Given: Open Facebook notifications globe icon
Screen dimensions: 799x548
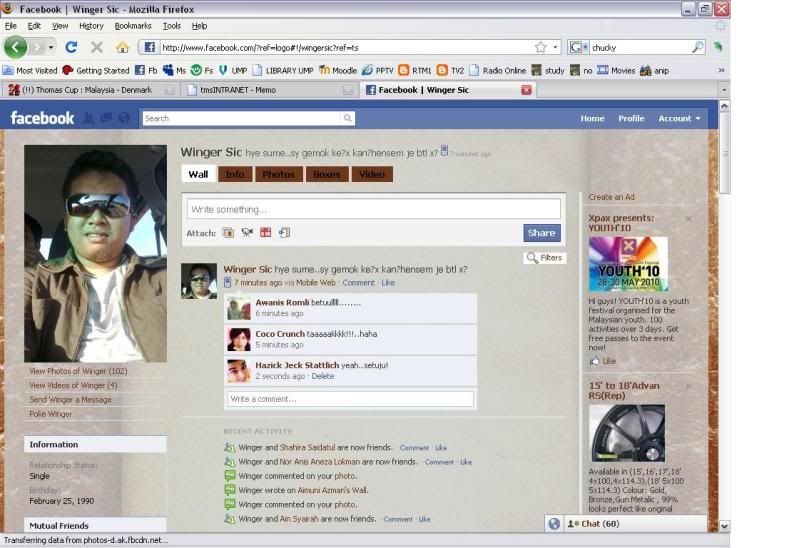Looking at the screenshot, I should tap(124, 118).
